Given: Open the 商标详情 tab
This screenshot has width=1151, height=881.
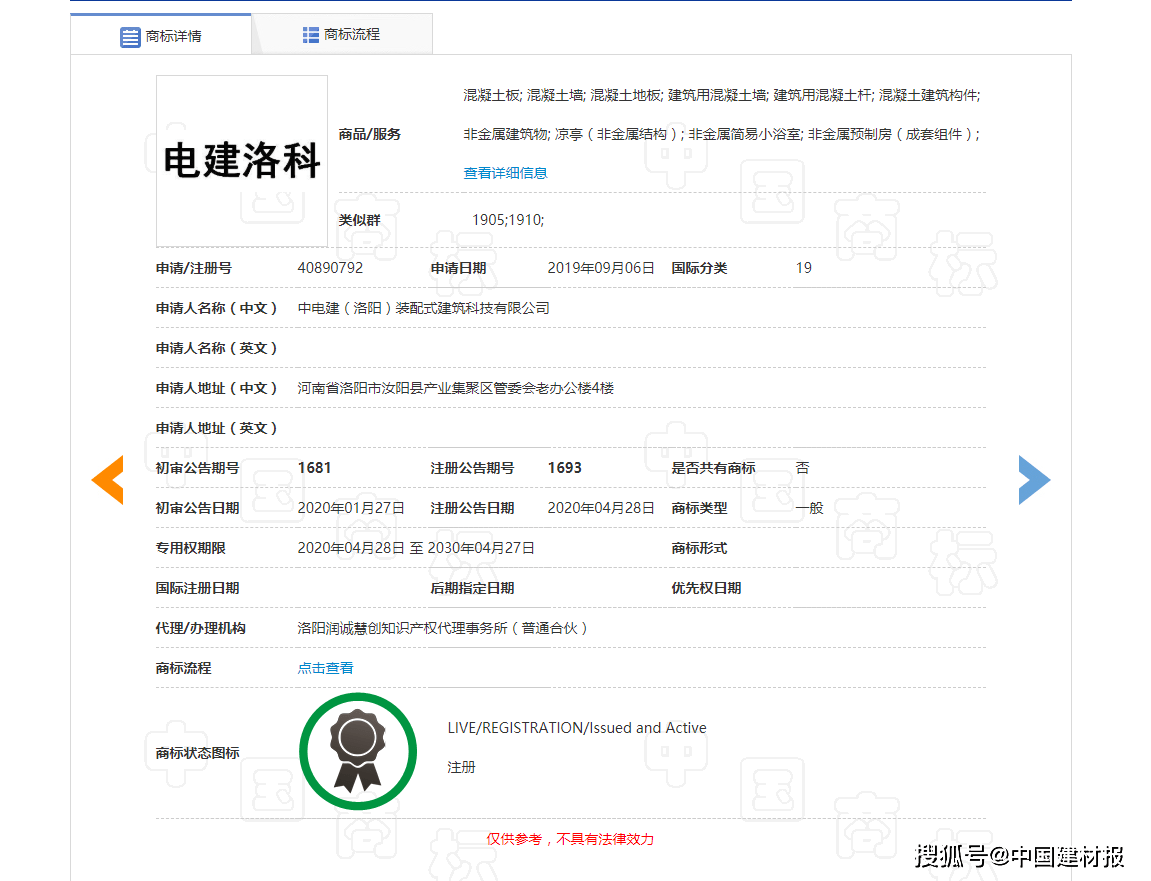Looking at the screenshot, I should tap(161, 35).
